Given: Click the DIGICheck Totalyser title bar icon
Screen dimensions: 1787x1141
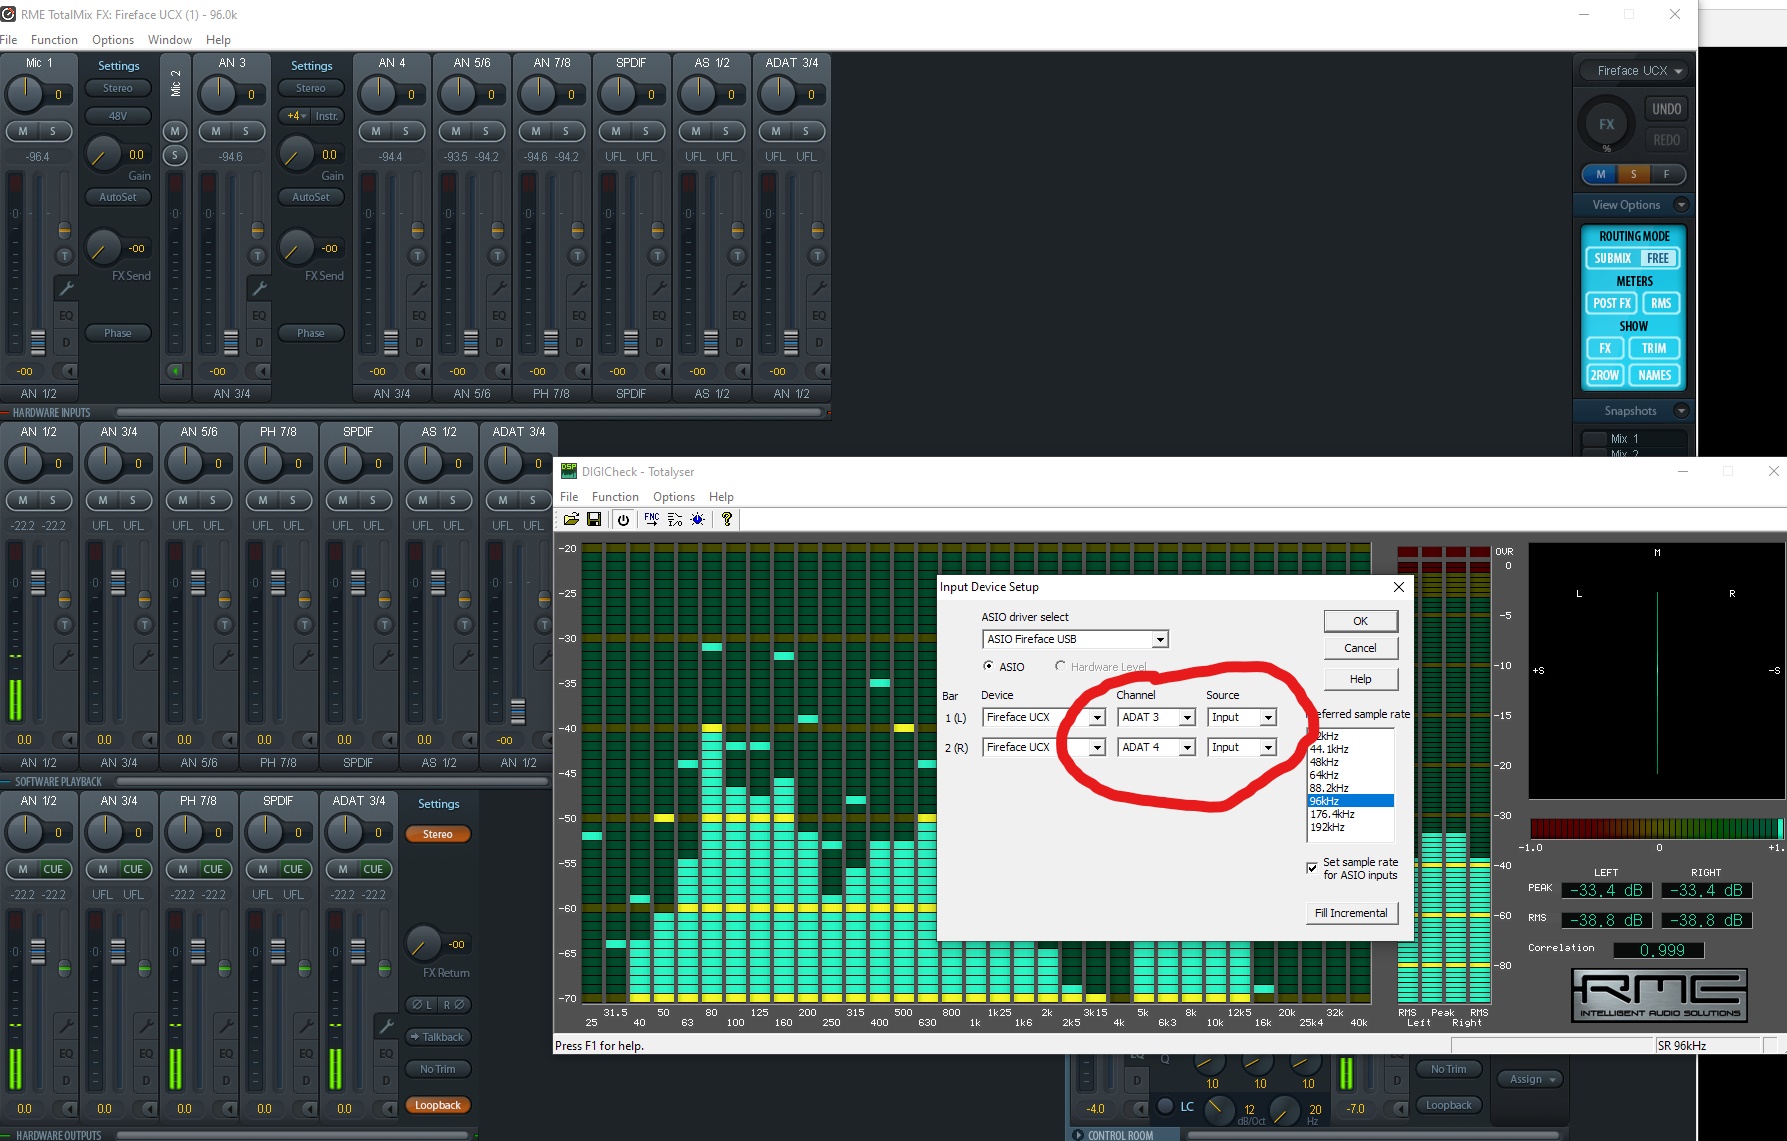Looking at the screenshot, I should coord(569,471).
